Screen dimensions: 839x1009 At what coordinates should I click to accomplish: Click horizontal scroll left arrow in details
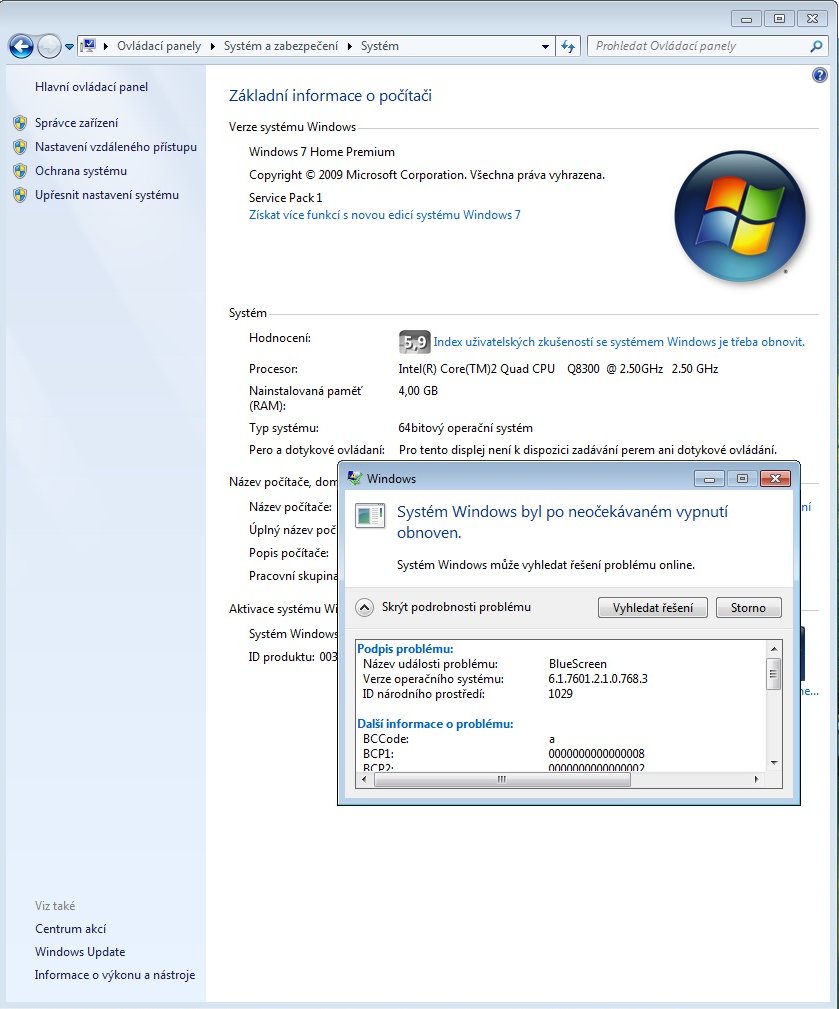click(364, 779)
